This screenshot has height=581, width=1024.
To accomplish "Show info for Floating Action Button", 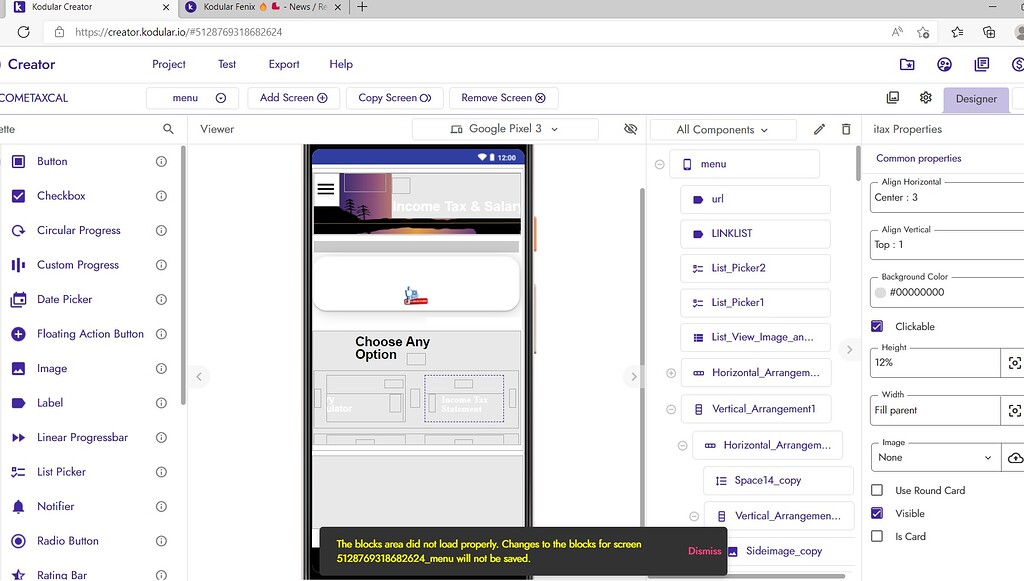I will coord(161,334).
